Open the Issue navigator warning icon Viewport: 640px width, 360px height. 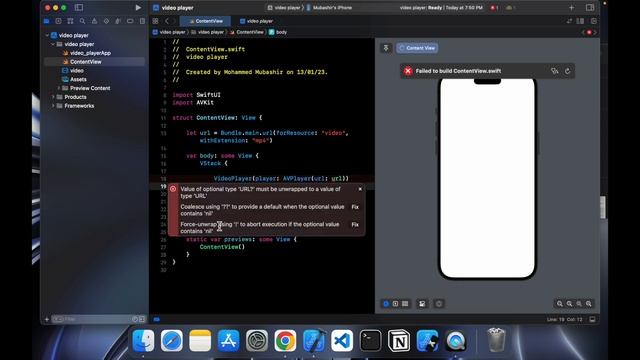(x=94, y=21)
